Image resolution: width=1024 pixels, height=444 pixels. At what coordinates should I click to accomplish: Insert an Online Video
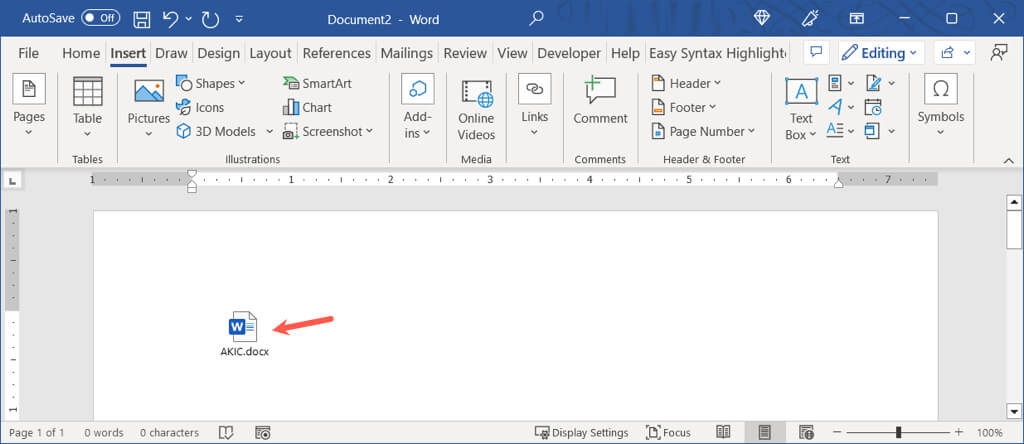(476, 110)
